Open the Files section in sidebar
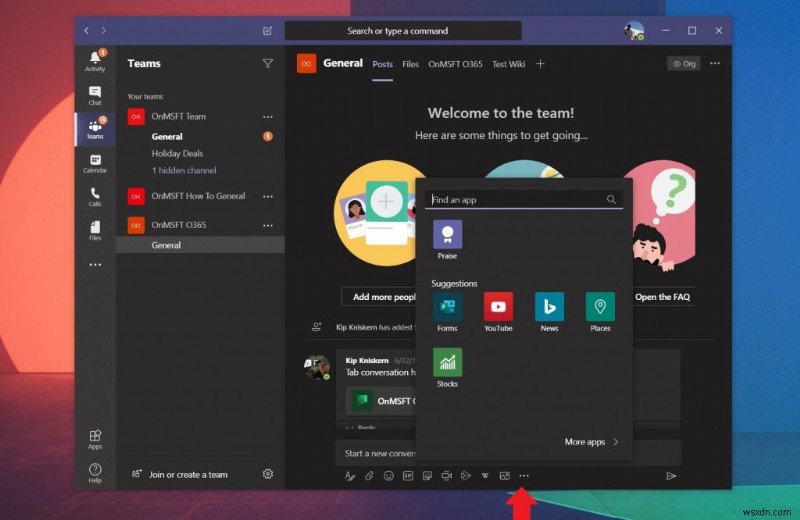Viewport: 800px width, 520px height. click(95, 230)
